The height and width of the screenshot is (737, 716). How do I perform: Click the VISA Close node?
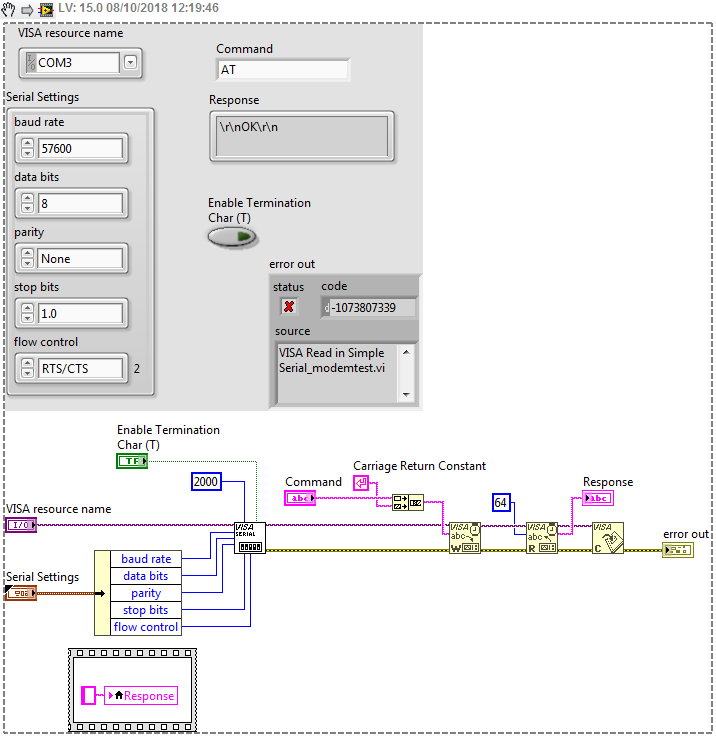click(608, 538)
